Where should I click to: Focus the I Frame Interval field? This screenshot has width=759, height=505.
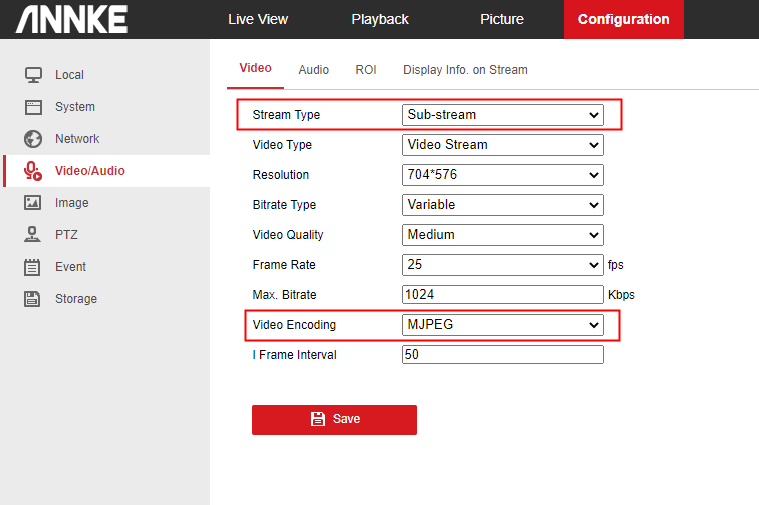click(x=502, y=355)
